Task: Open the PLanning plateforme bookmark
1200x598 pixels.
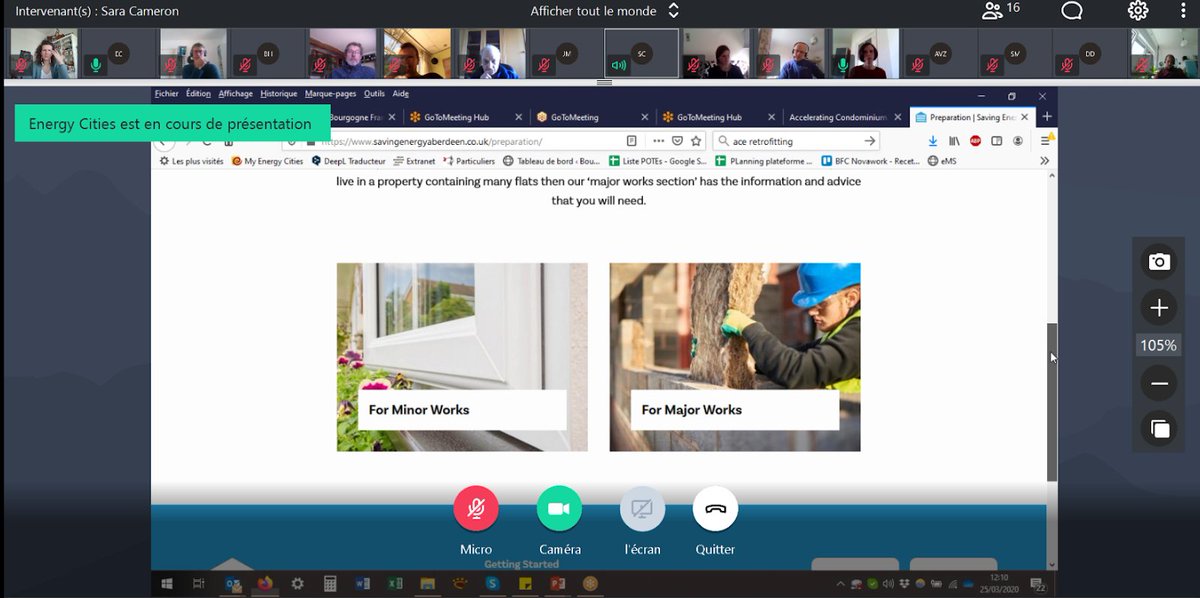Action: pos(764,161)
